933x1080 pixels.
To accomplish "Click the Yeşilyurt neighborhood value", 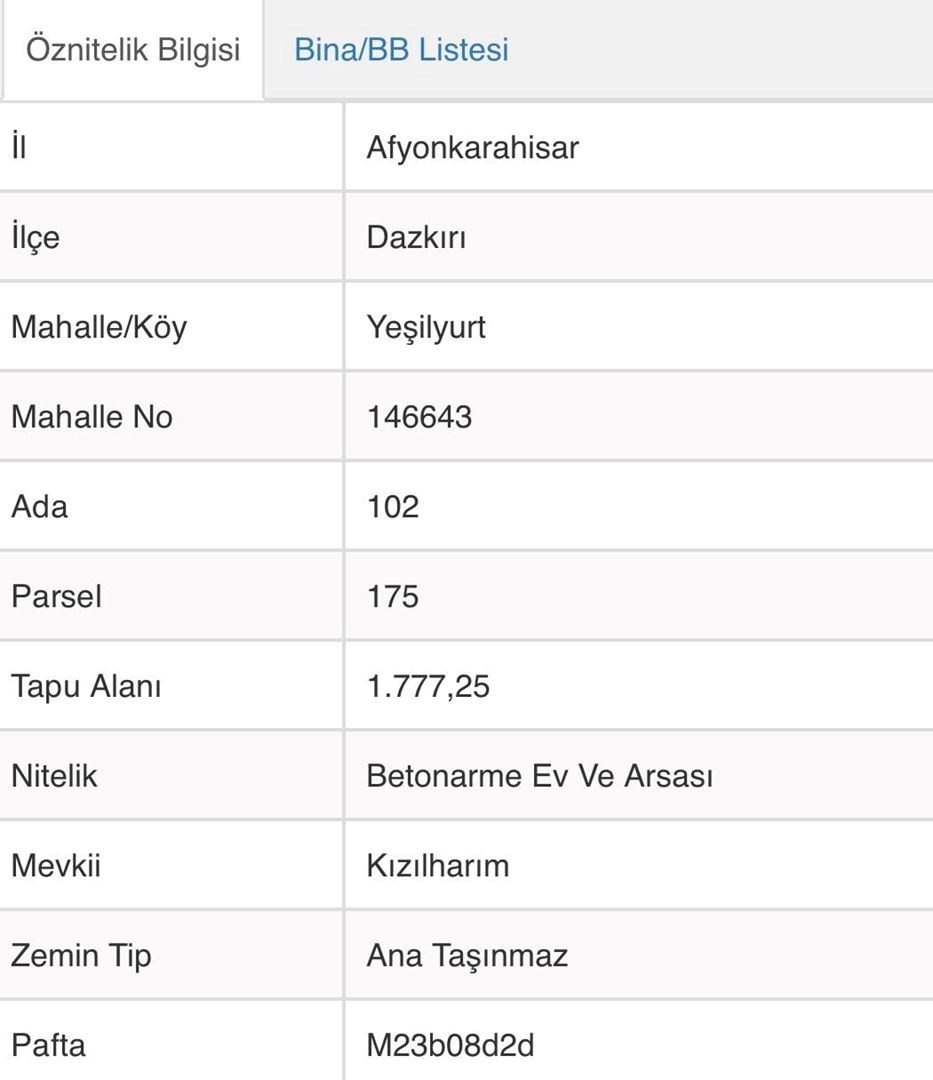I will pos(426,327).
